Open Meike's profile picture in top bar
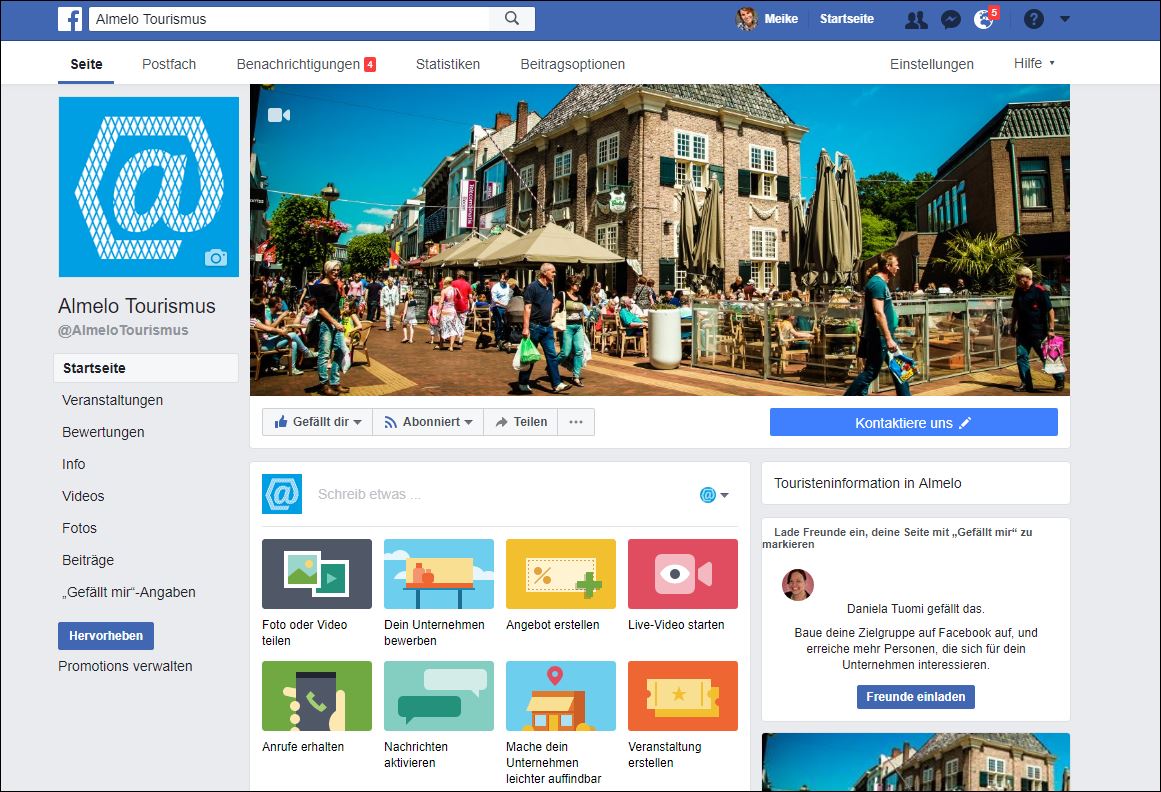The image size is (1161, 792). click(x=746, y=19)
